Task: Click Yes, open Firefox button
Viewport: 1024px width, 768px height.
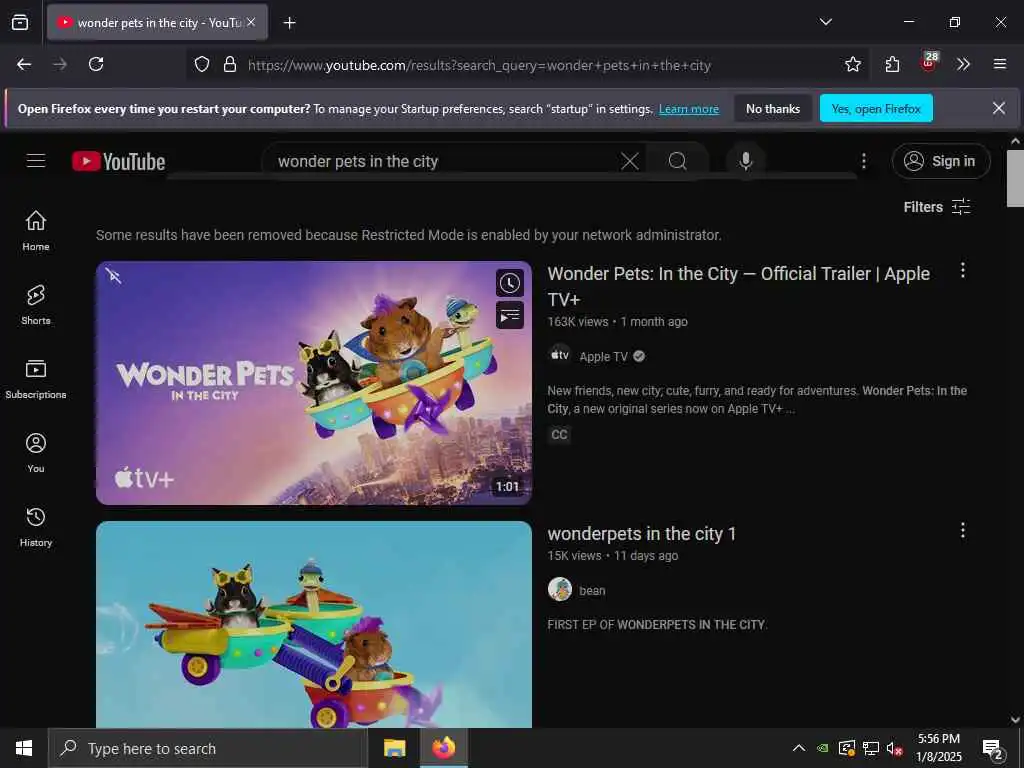Action: [876, 109]
